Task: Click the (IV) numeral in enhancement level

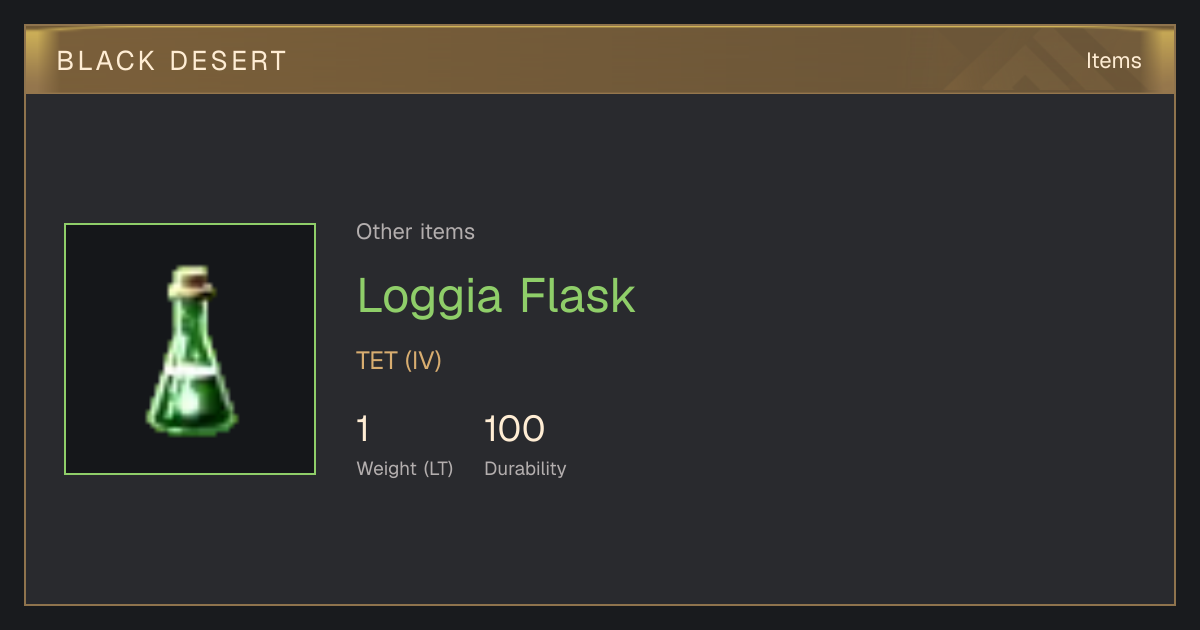Action: 423,361
